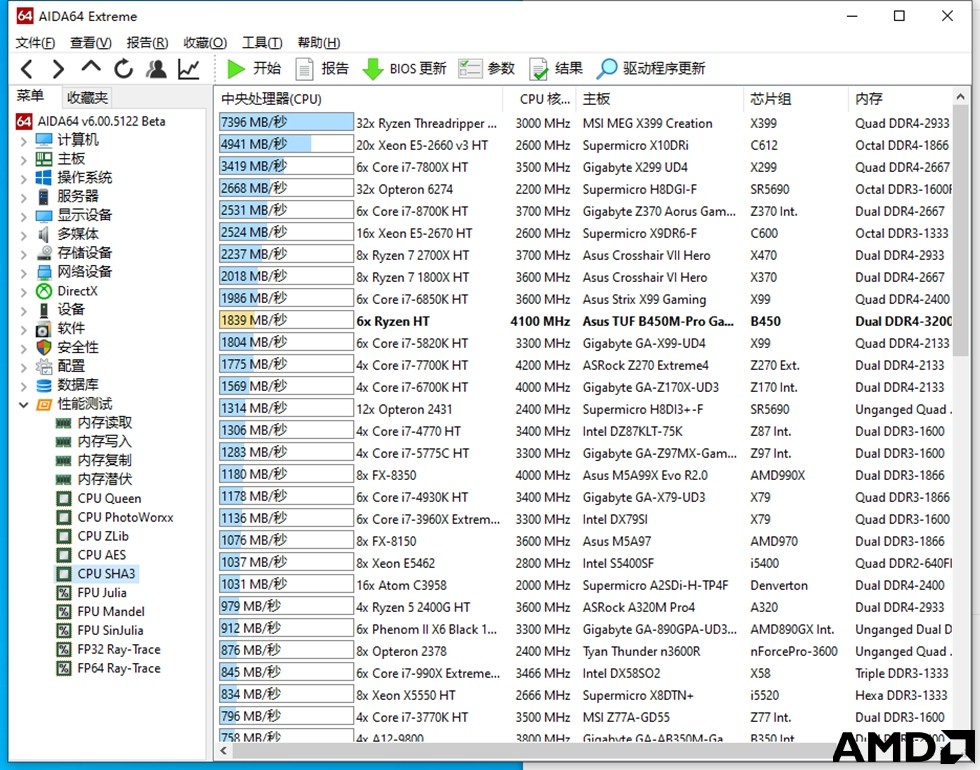The height and width of the screenshot is (770, 980).
Task: Start the benchmark with 开始
Action: tap(254, 68)
